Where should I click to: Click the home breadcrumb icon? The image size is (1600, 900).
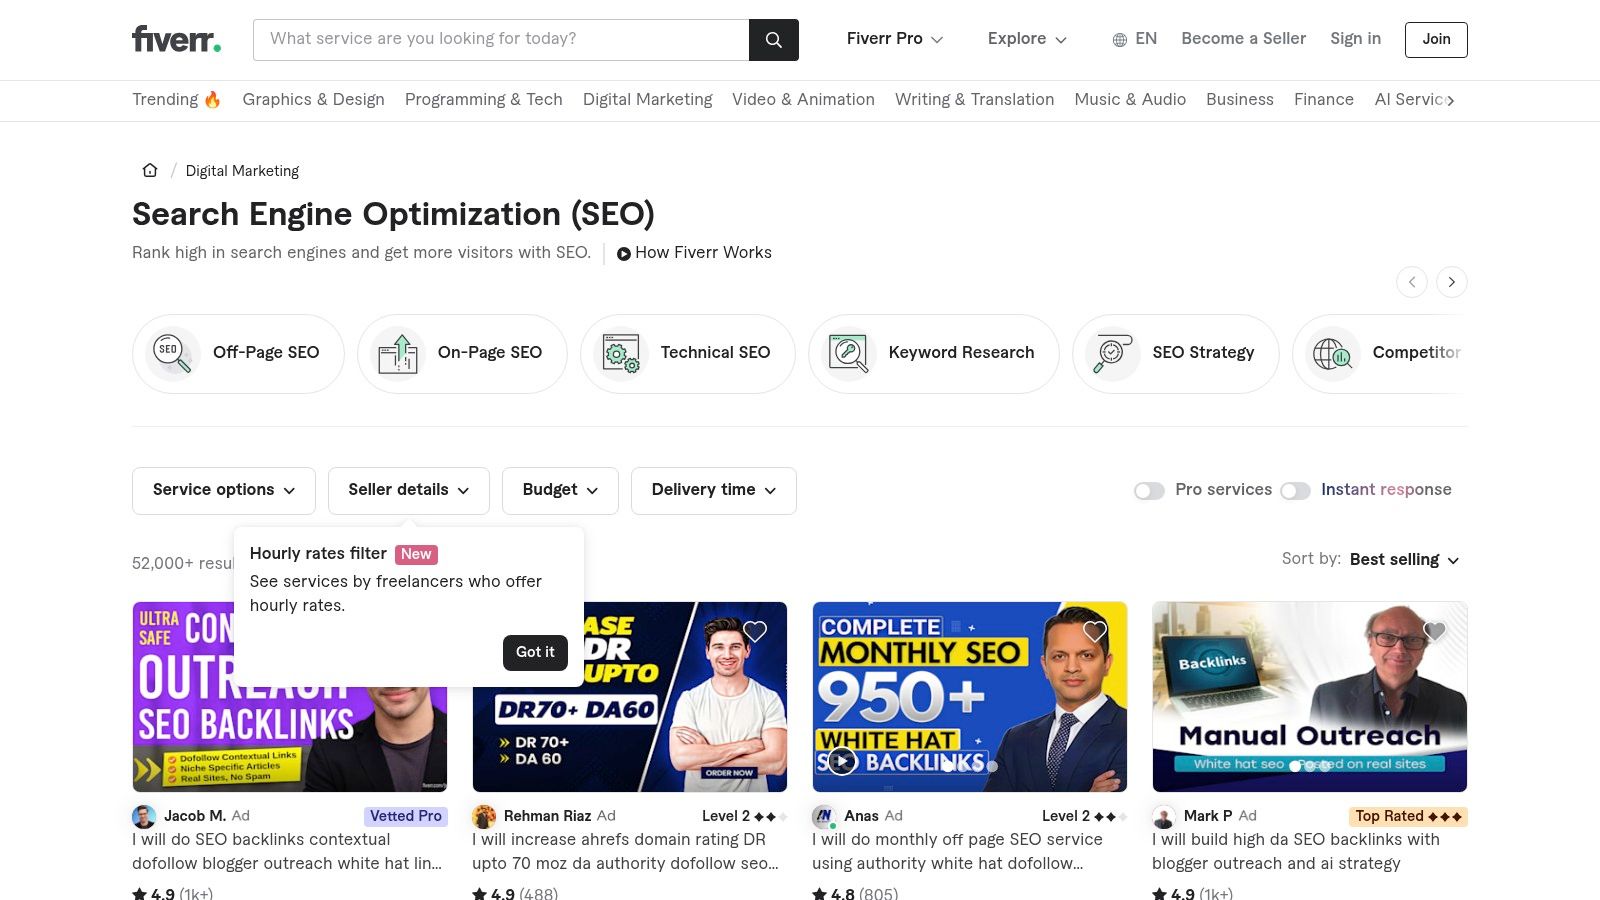pos(149,170)
